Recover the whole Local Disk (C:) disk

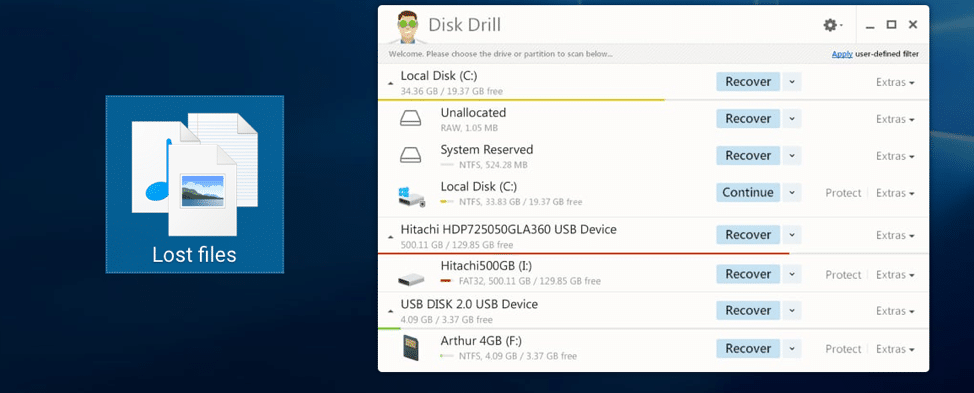[748, 81]
